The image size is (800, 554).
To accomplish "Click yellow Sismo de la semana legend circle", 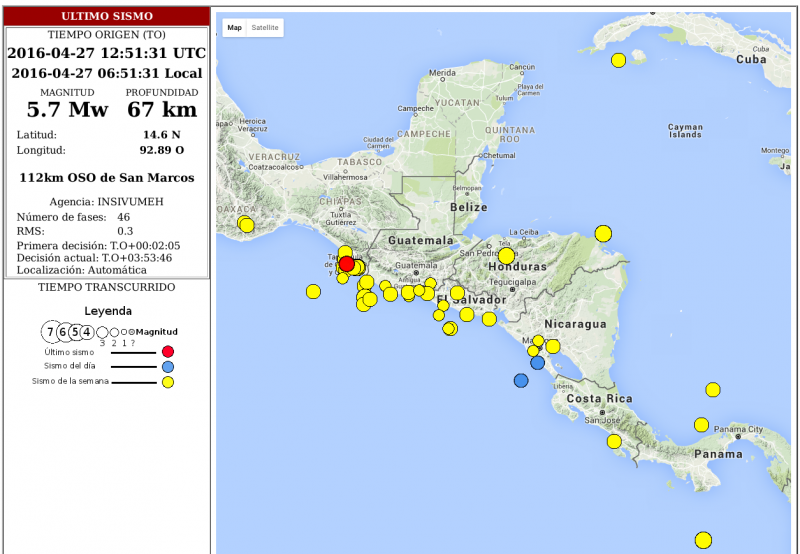I will pos(168,382).
